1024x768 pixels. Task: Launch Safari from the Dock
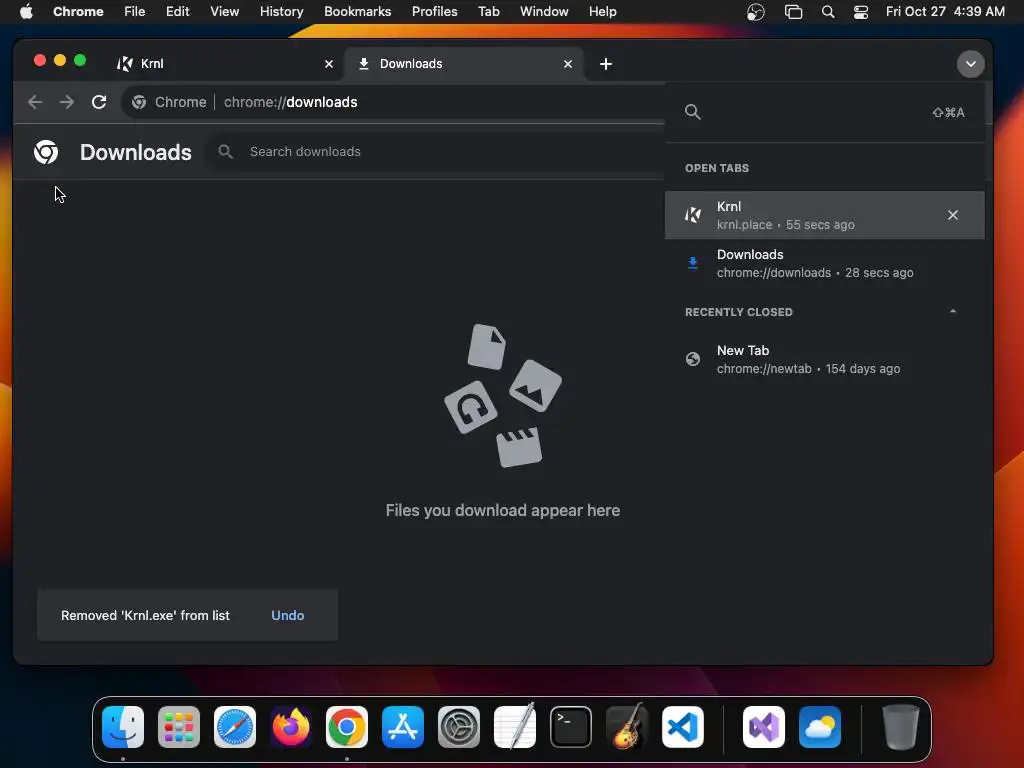(x=235, y=727)
